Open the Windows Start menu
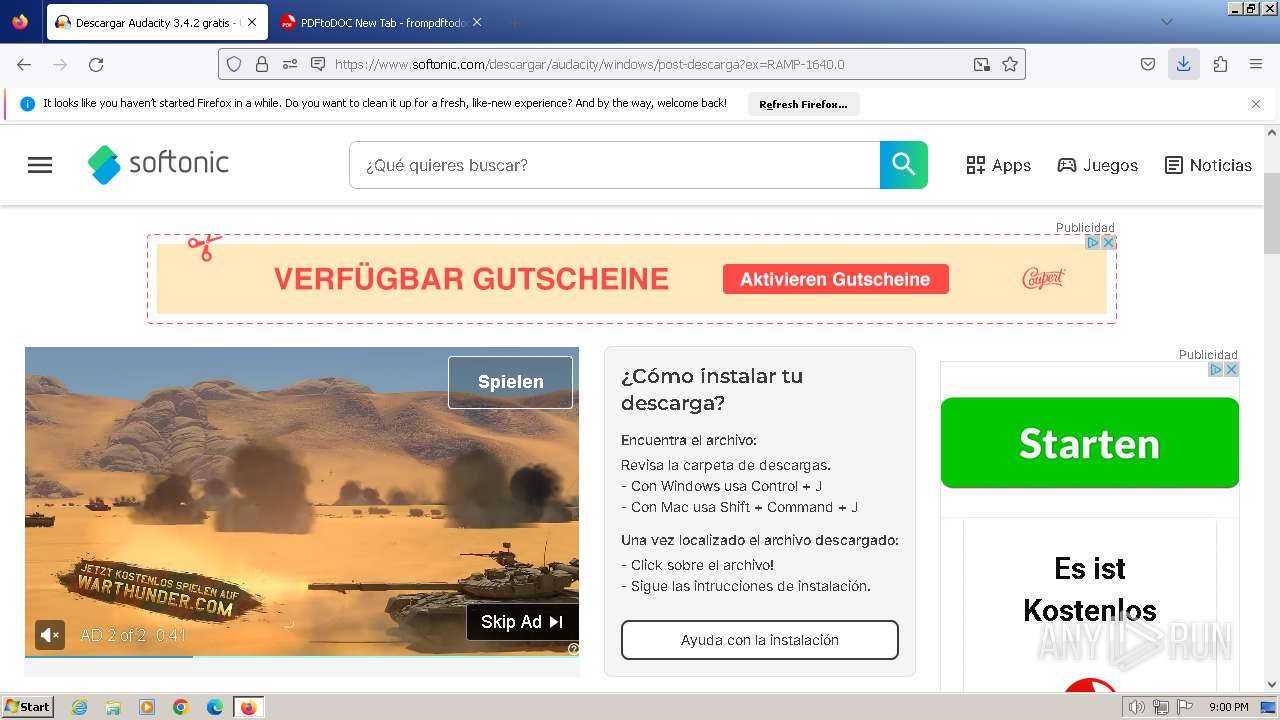The height and width of the screenshot is (720, 1280). pyautogui.click(x=27, y=707)
